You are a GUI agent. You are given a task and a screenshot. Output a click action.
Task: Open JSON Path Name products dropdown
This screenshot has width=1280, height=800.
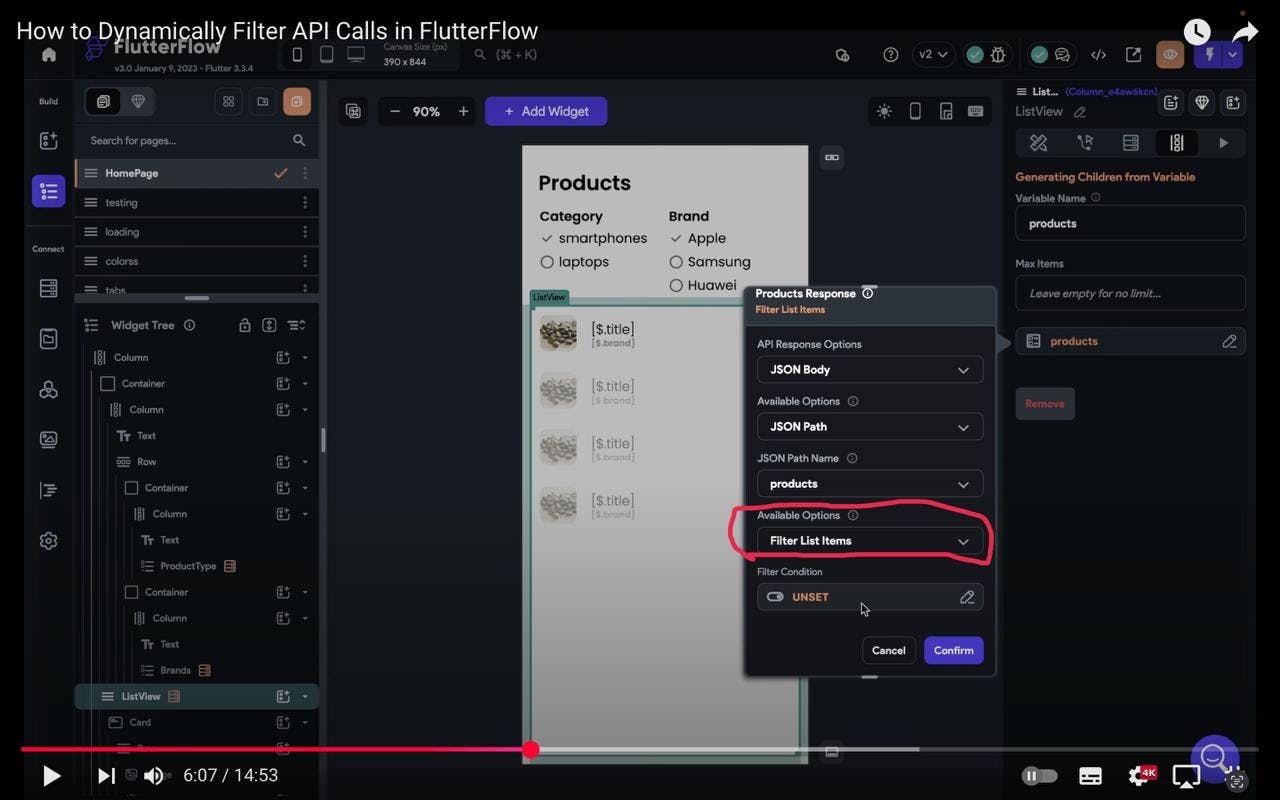pos(870,484)
